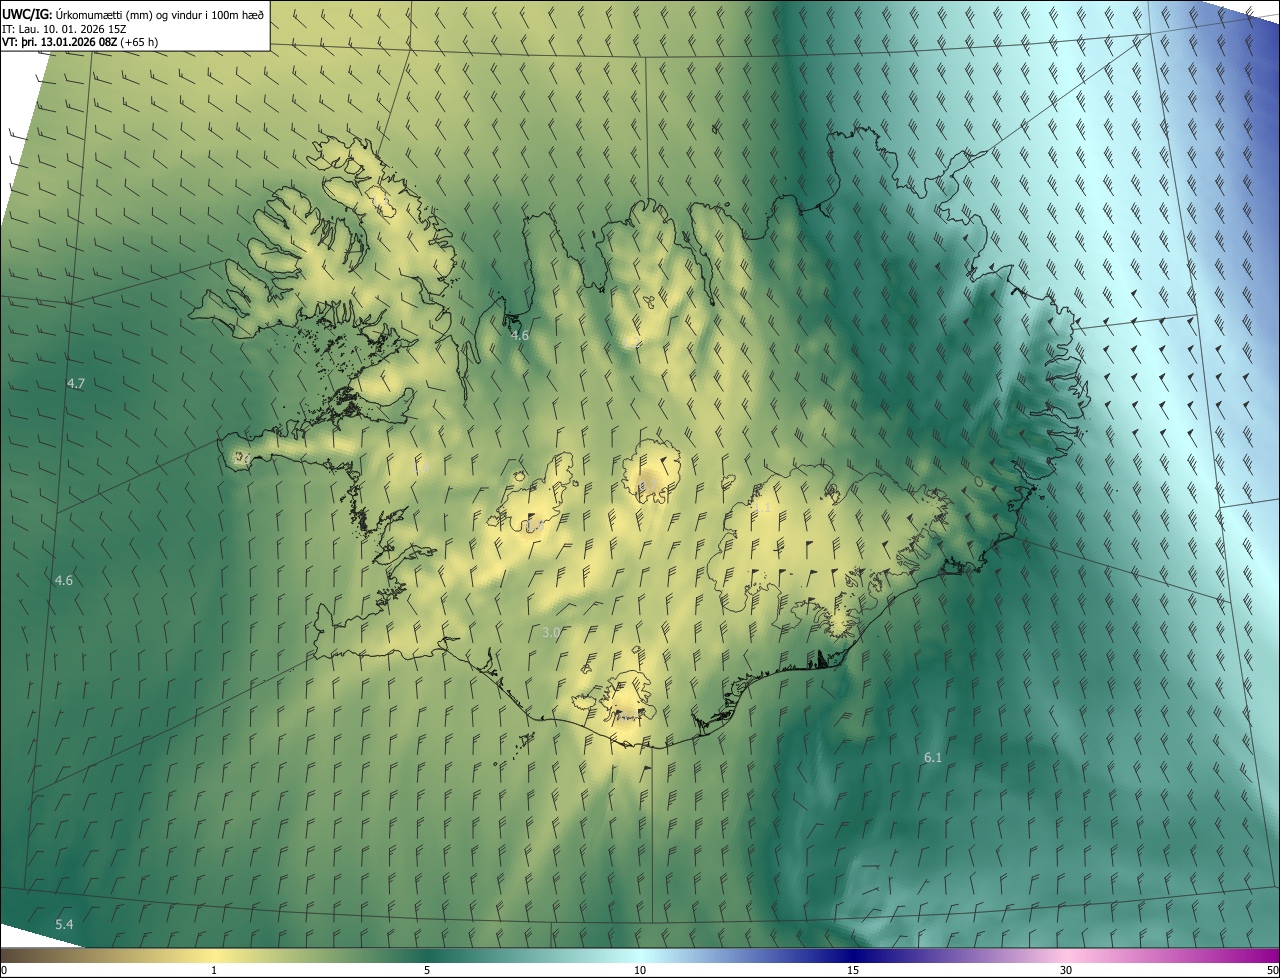Click the 15 tick on the colorbar
Screen dimensions: 1280x978
pos(853,970)
